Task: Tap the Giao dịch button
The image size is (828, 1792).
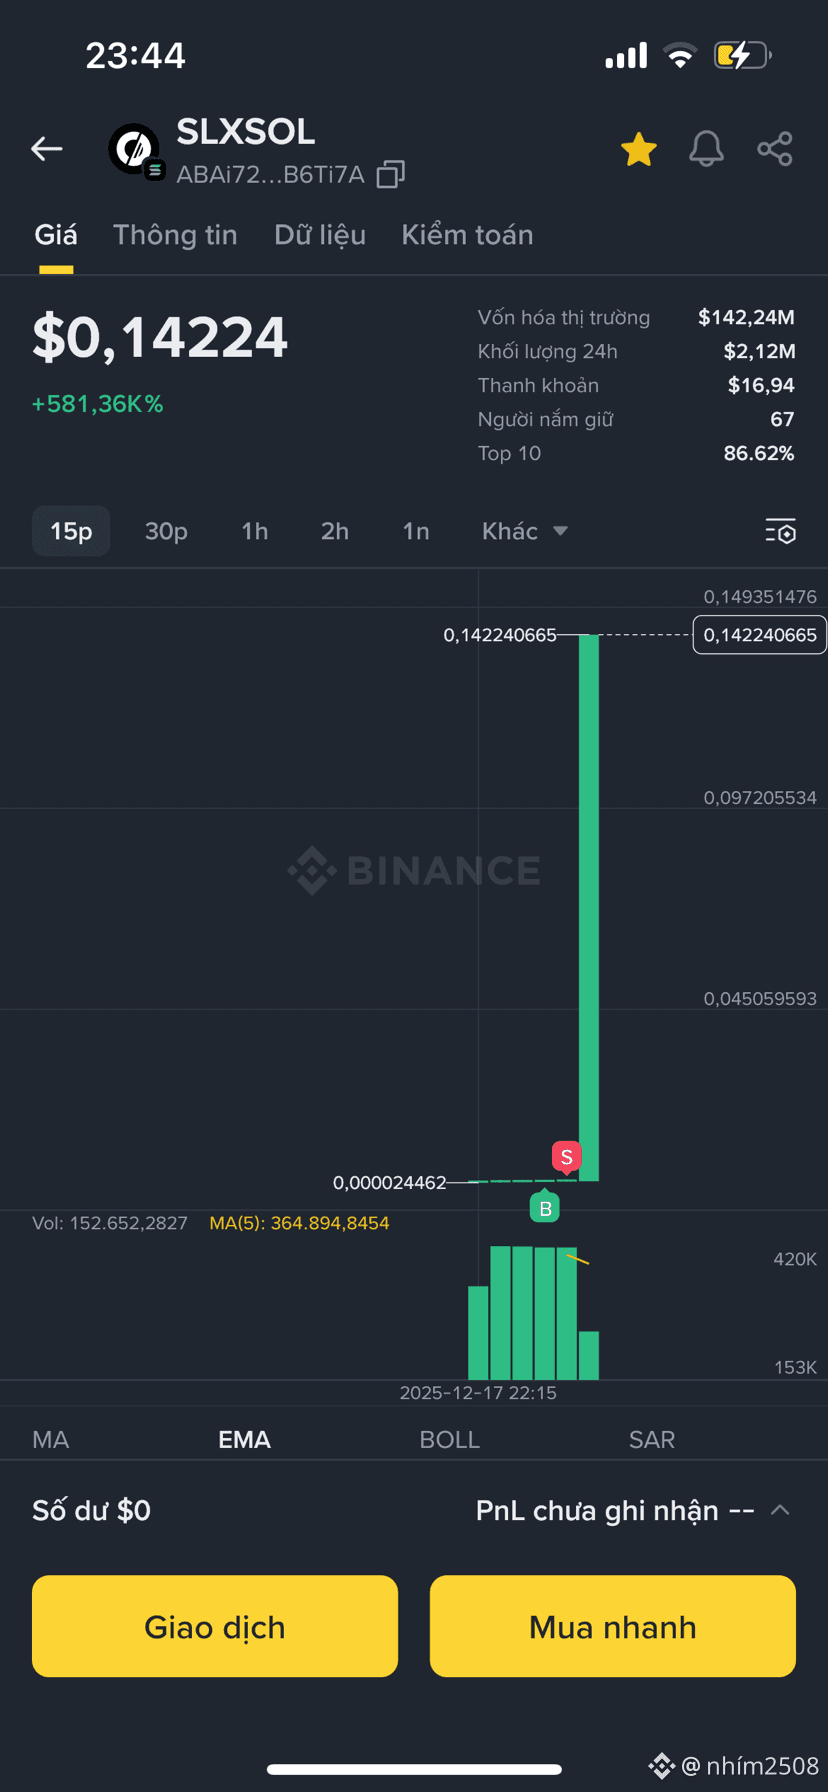Action: coord(215,1626)
